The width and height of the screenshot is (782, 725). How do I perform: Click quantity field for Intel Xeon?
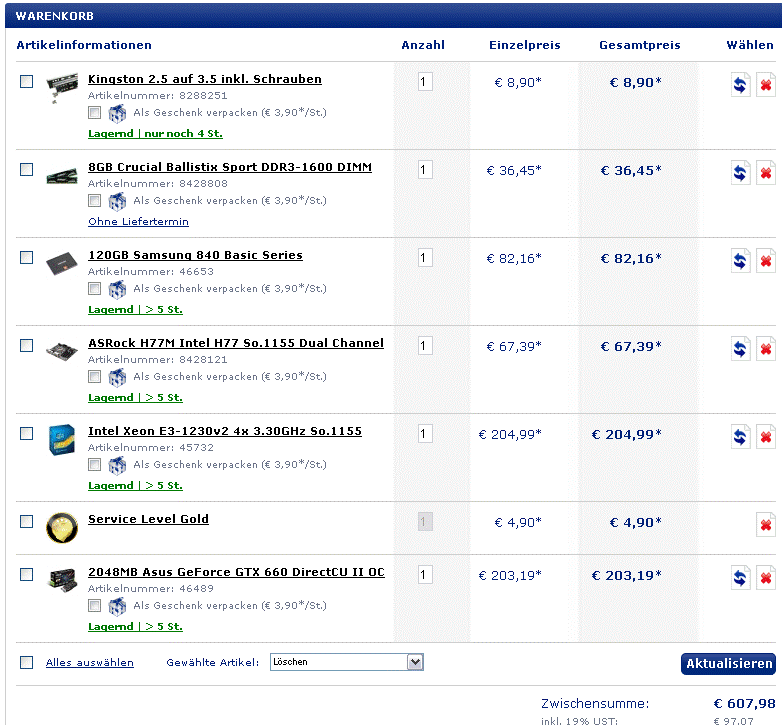click(x=425, y=434)
